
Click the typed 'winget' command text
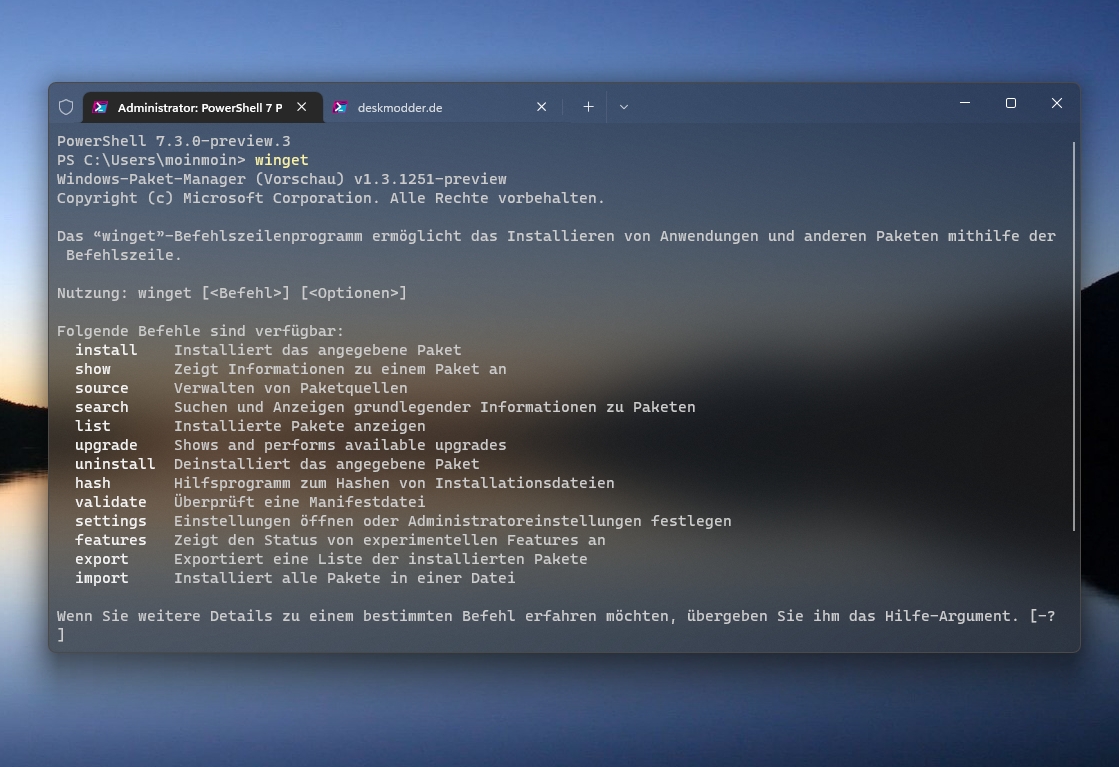(281, 161)
